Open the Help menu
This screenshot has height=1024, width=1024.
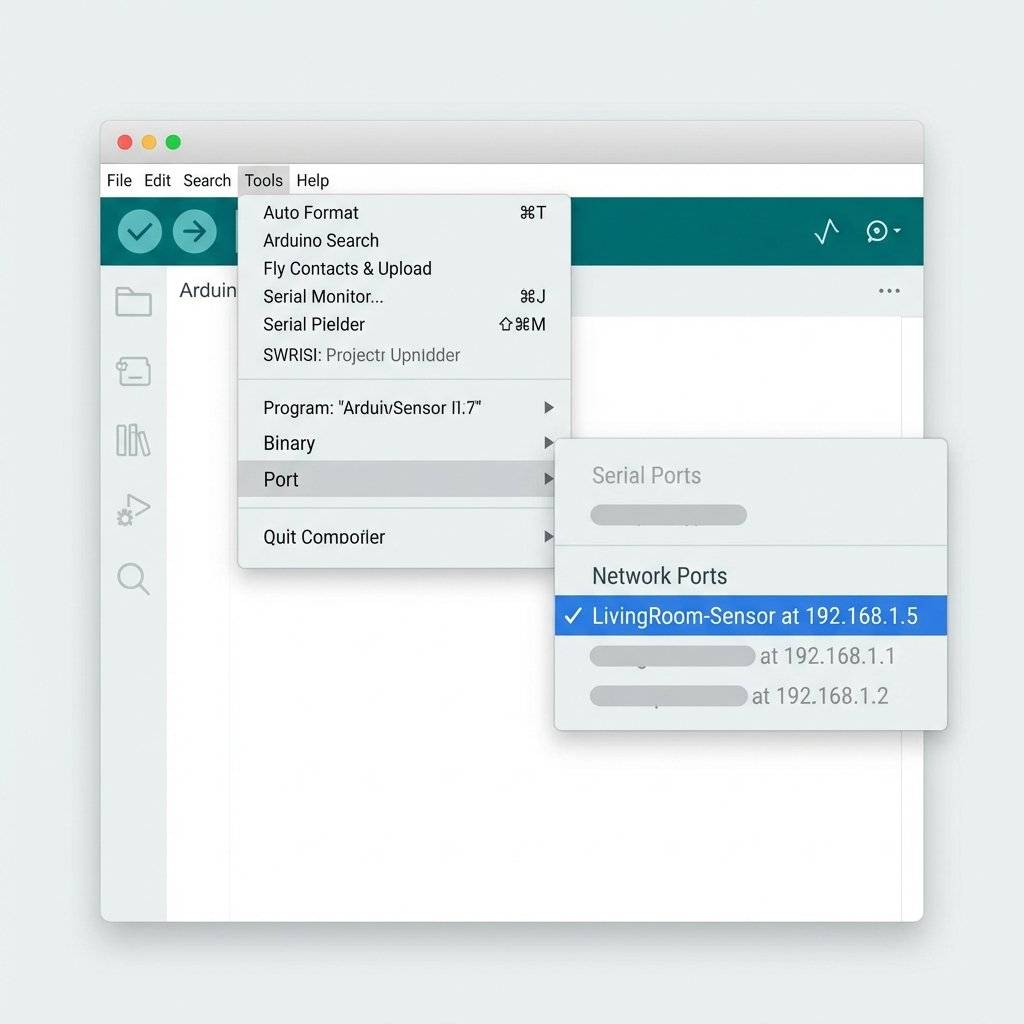[312, 181]
